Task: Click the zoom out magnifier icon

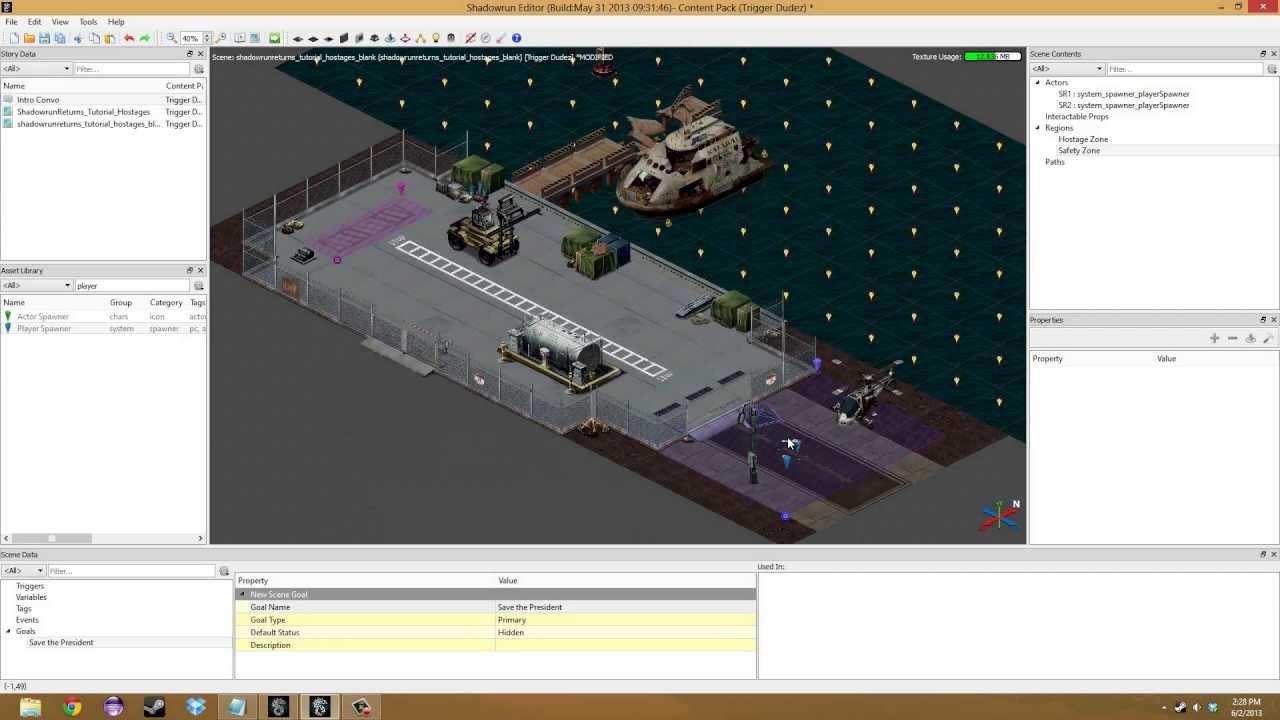Action: (171, 38)
